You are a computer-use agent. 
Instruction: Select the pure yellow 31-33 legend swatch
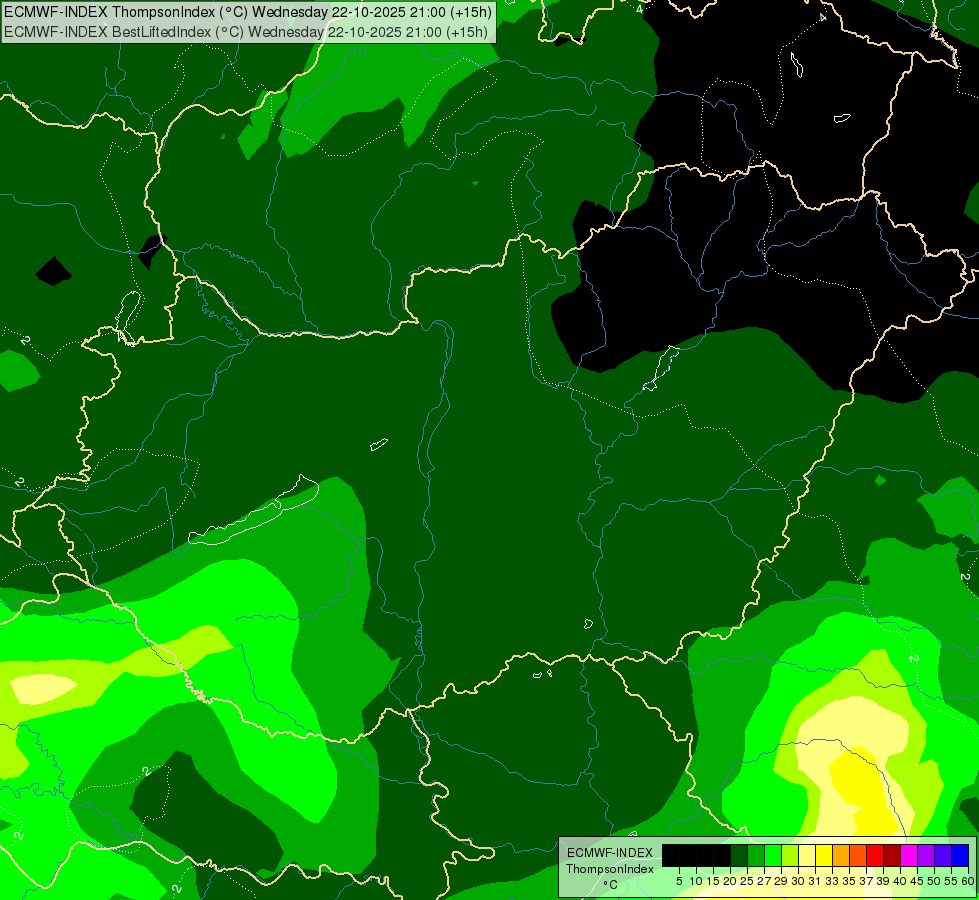[824, 855]
